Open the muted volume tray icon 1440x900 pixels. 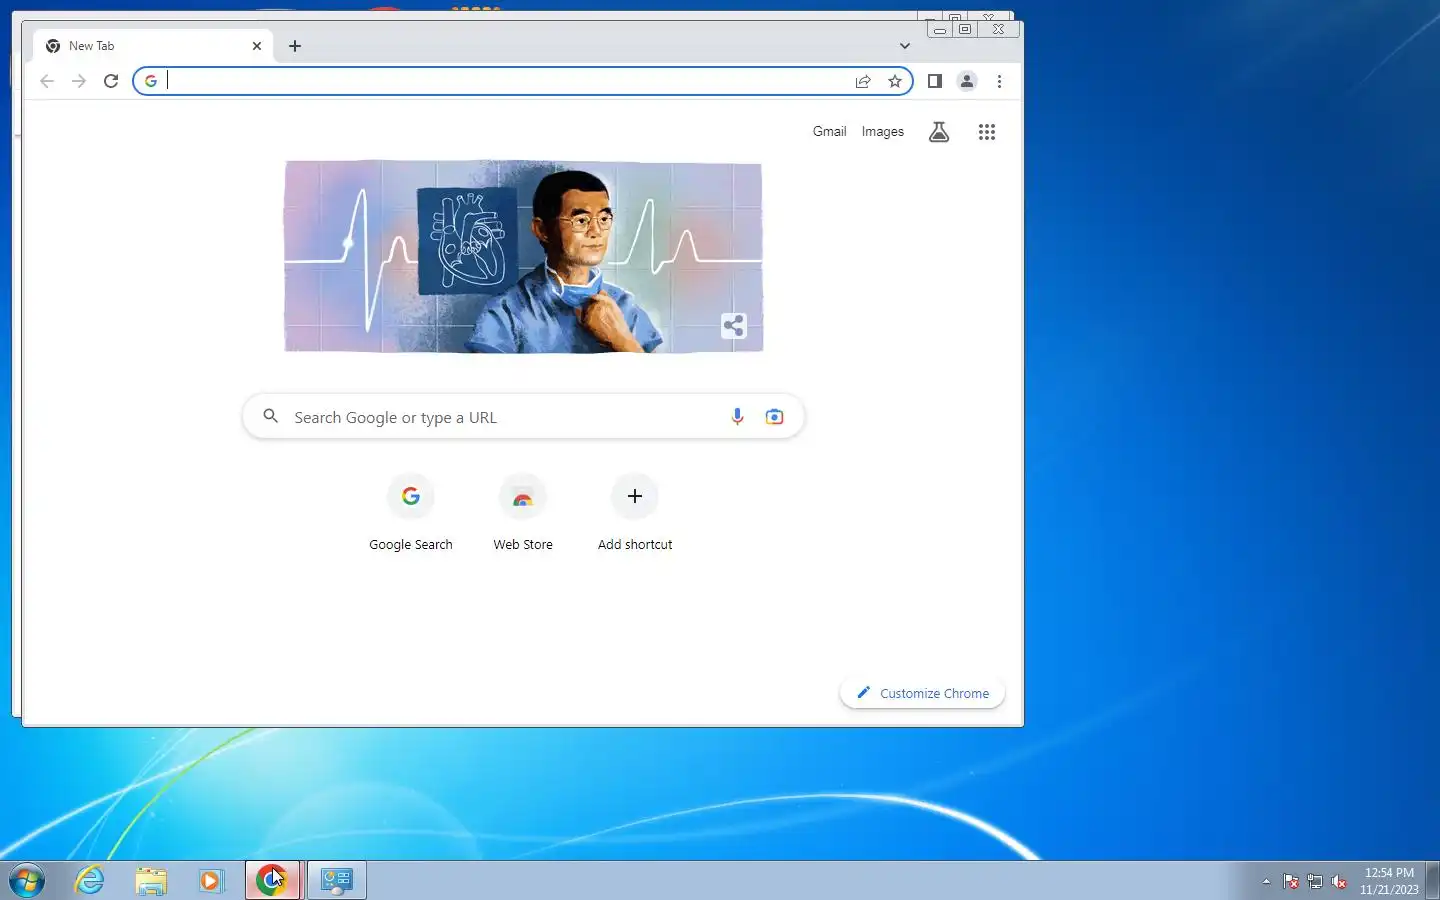[x=1339, y=882]
